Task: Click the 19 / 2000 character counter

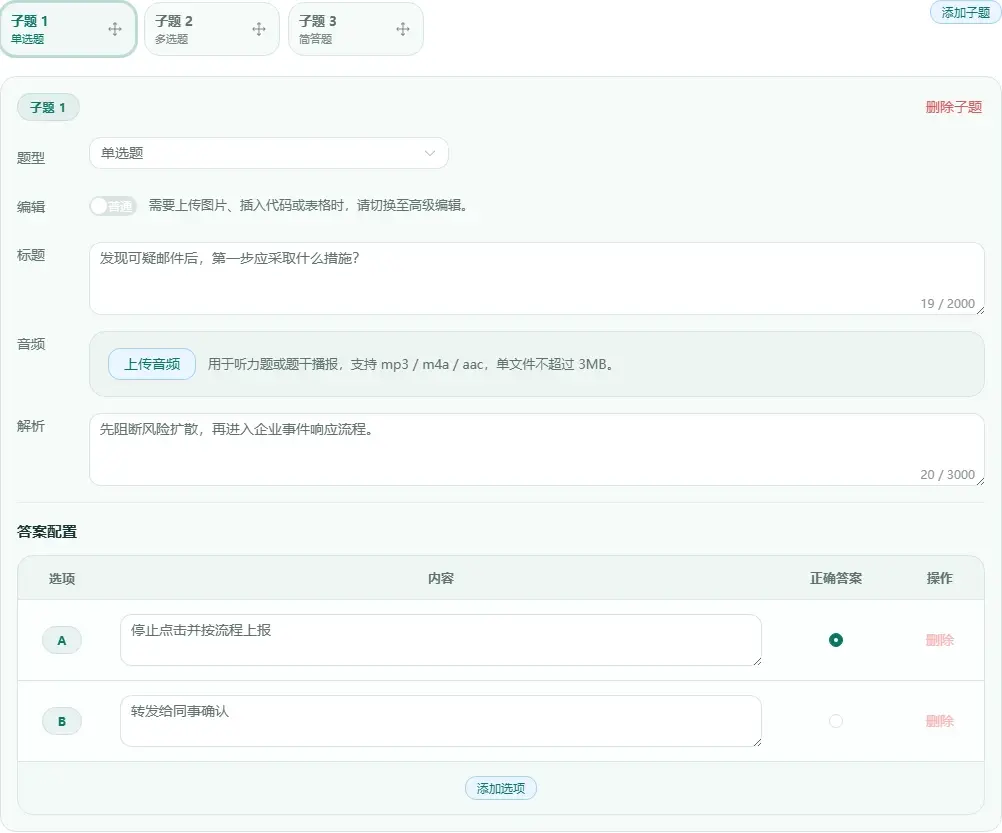Action: pos(947,303)
